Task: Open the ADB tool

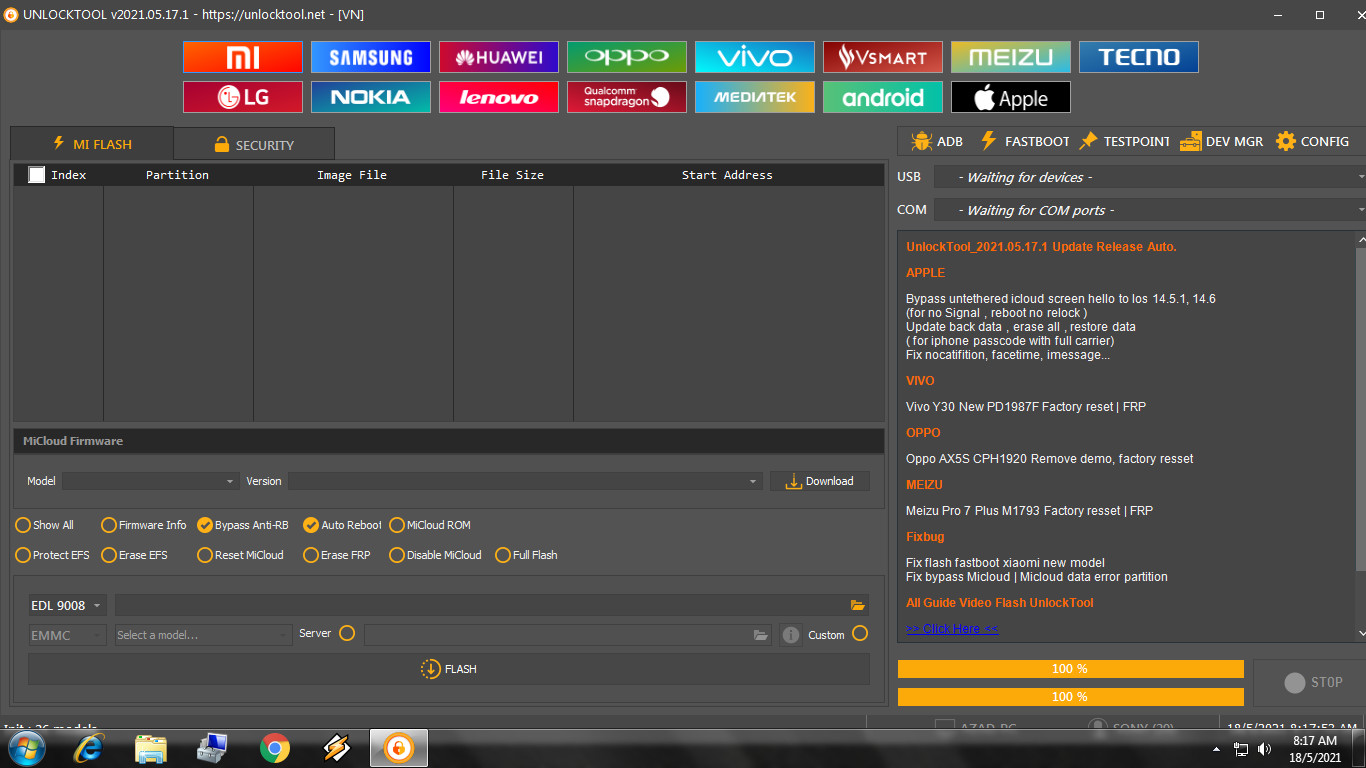Action: tap(937, 142)
